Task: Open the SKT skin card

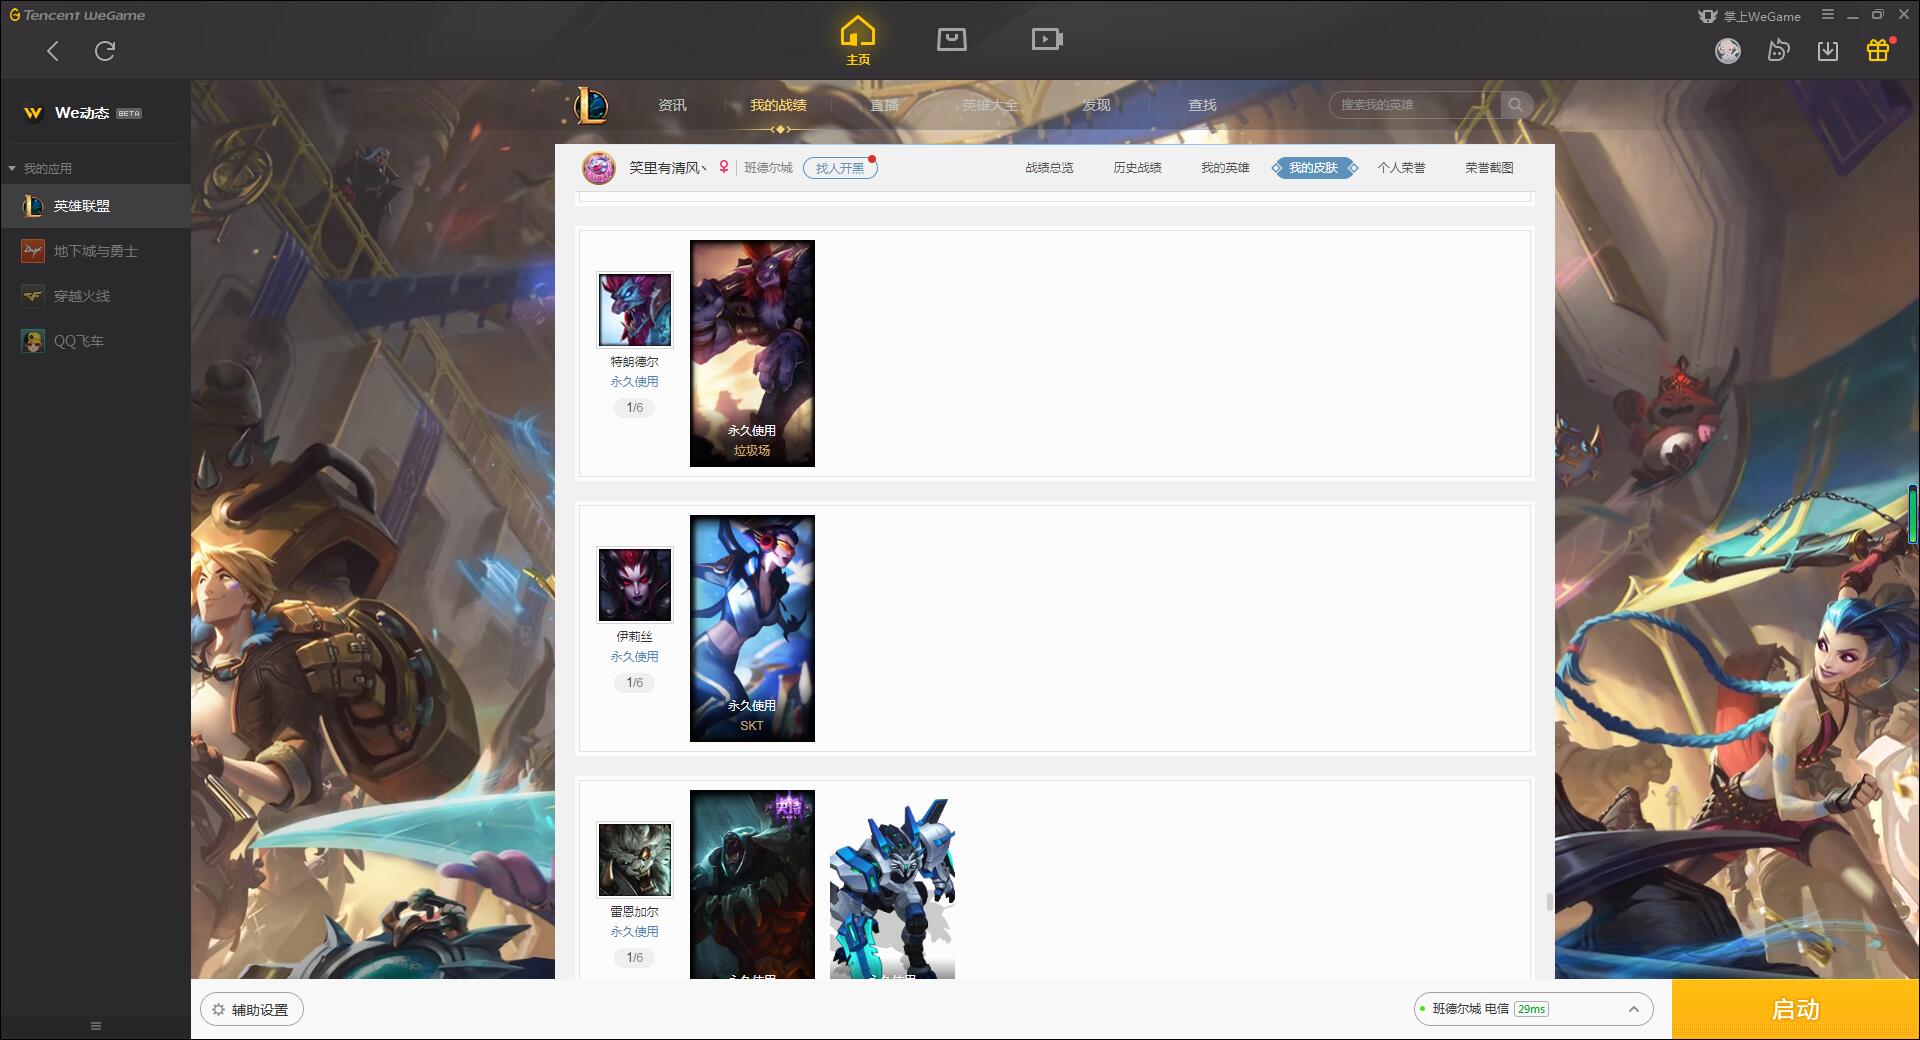Action: point(752,628)
